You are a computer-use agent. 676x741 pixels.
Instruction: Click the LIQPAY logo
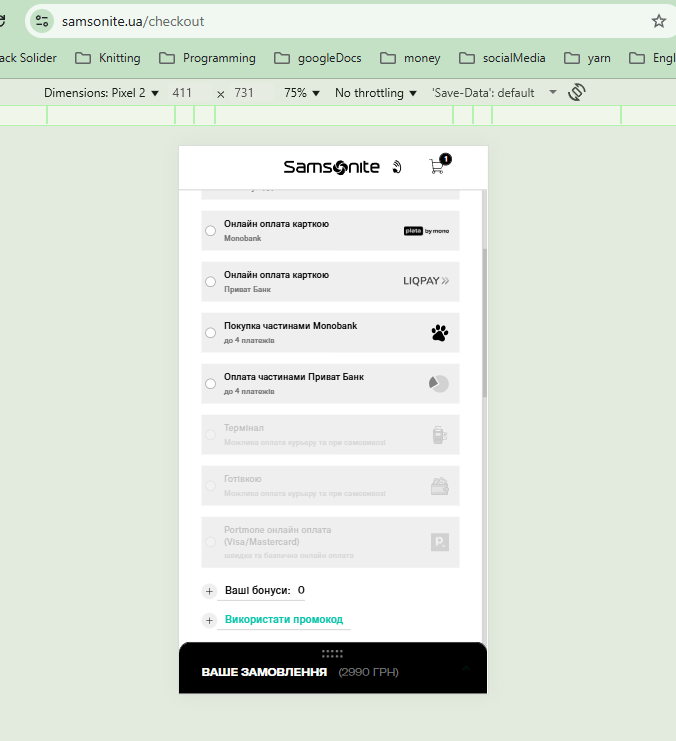coord(426,281)
